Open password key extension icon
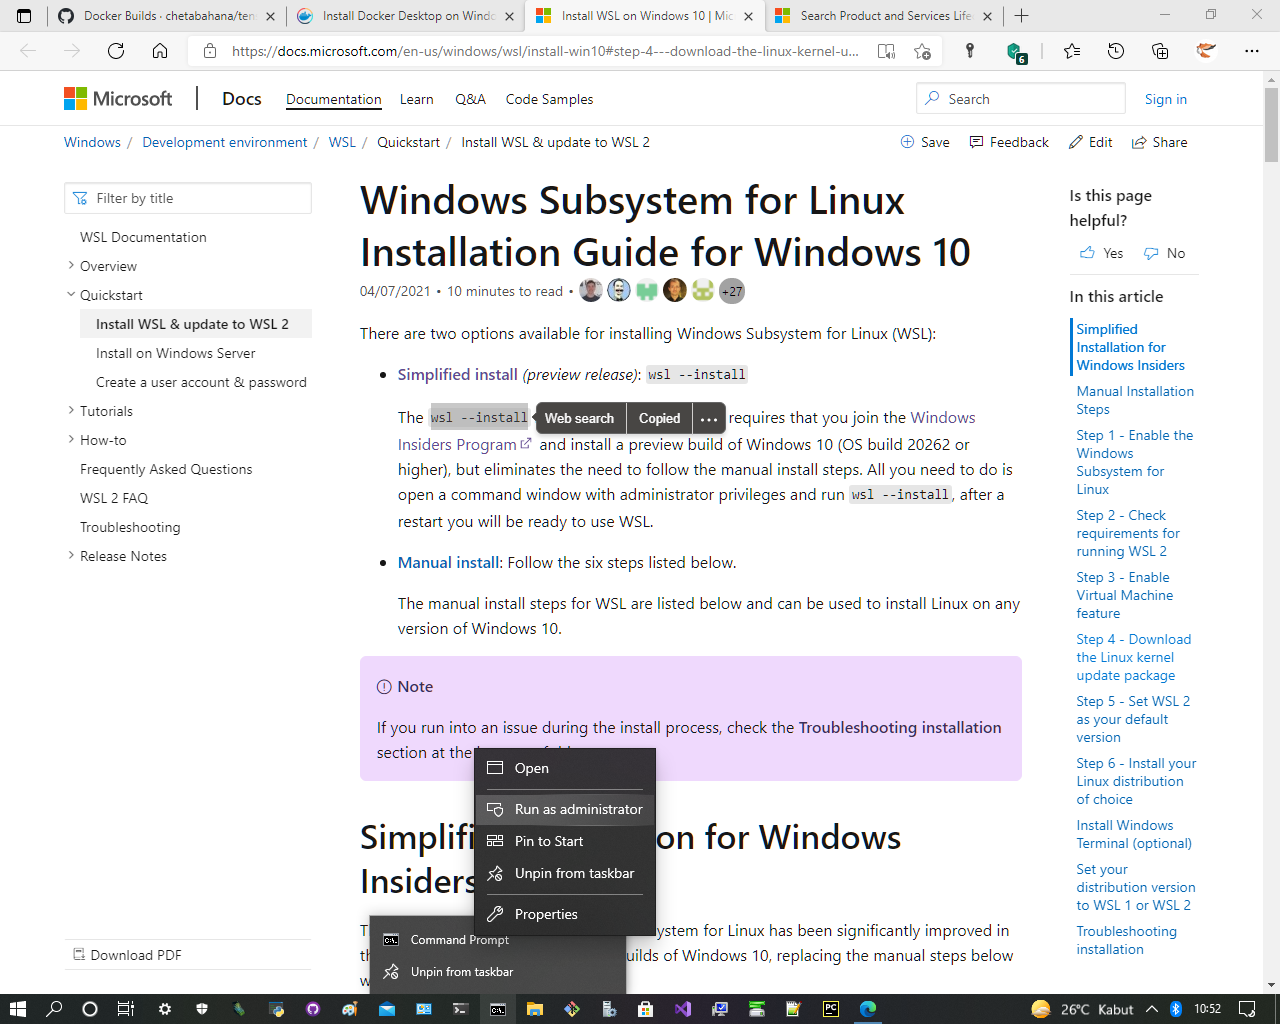Screen dimensions: 1280x1024 point(969,51)
